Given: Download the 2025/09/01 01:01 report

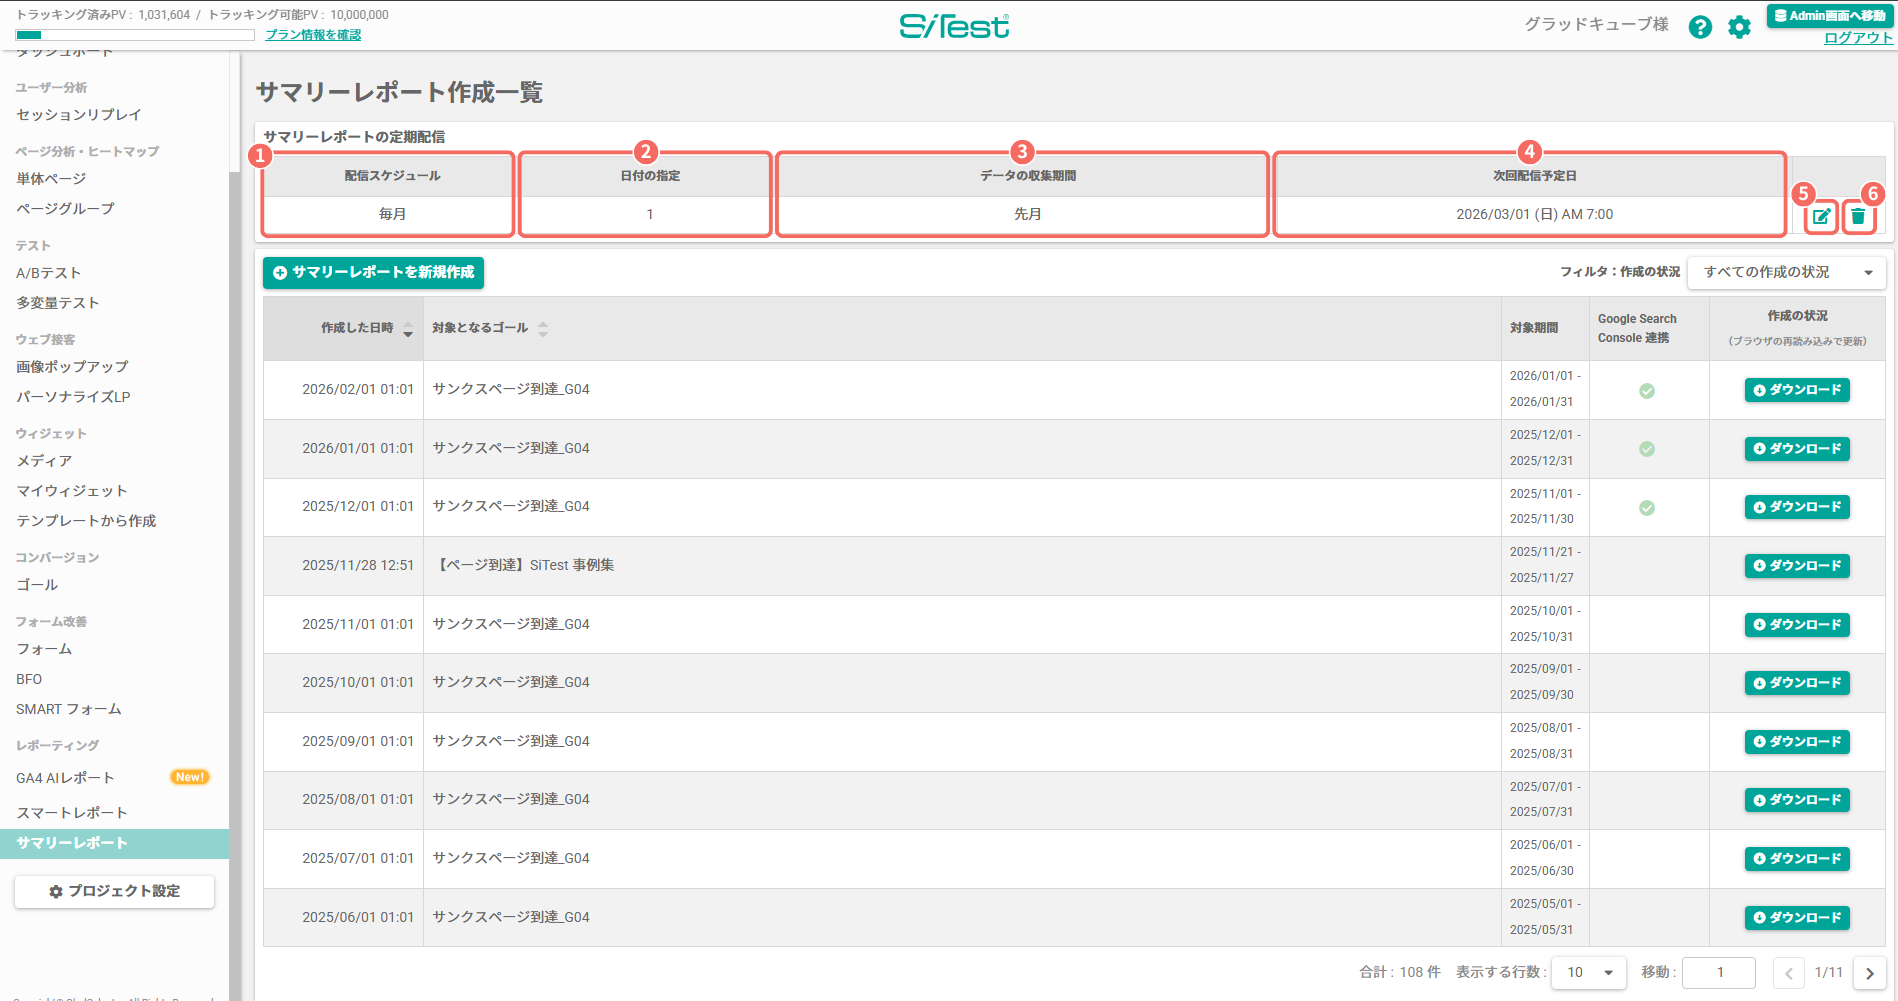Looking at the screenshot, I should tap(1797, 742).
